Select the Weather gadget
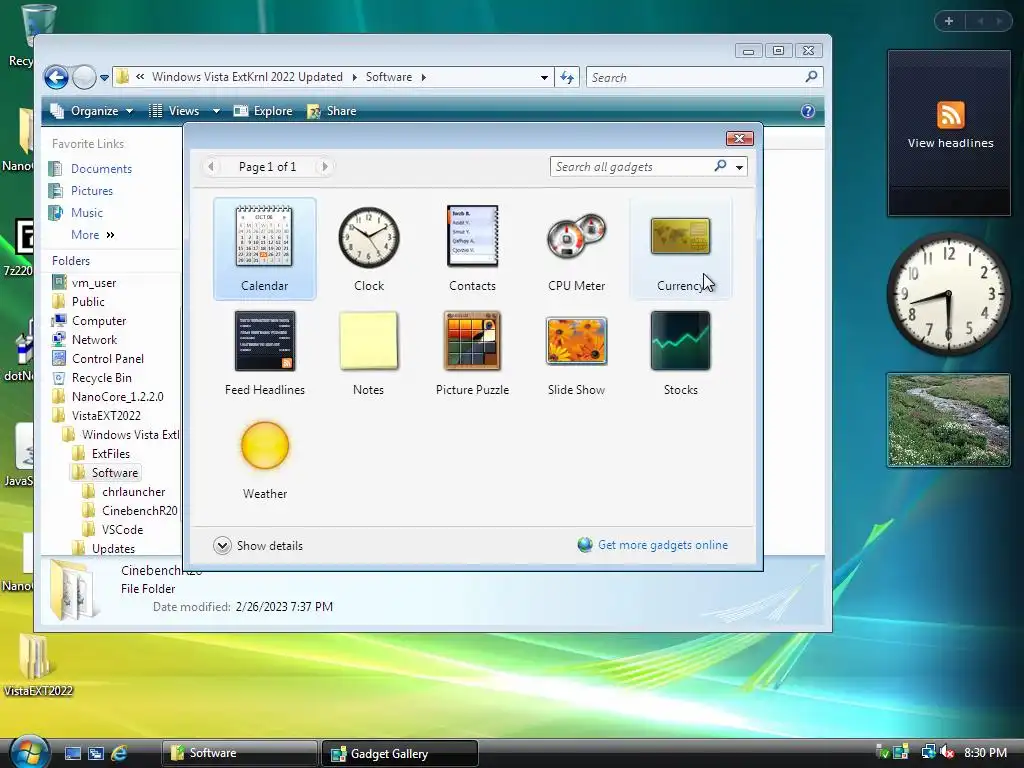The image size is (1024, 768). [264, 458]
